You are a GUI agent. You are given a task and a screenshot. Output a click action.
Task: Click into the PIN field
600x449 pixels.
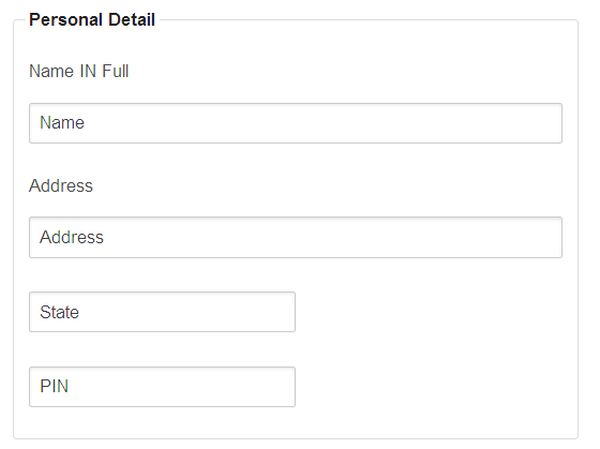(162, 387)
